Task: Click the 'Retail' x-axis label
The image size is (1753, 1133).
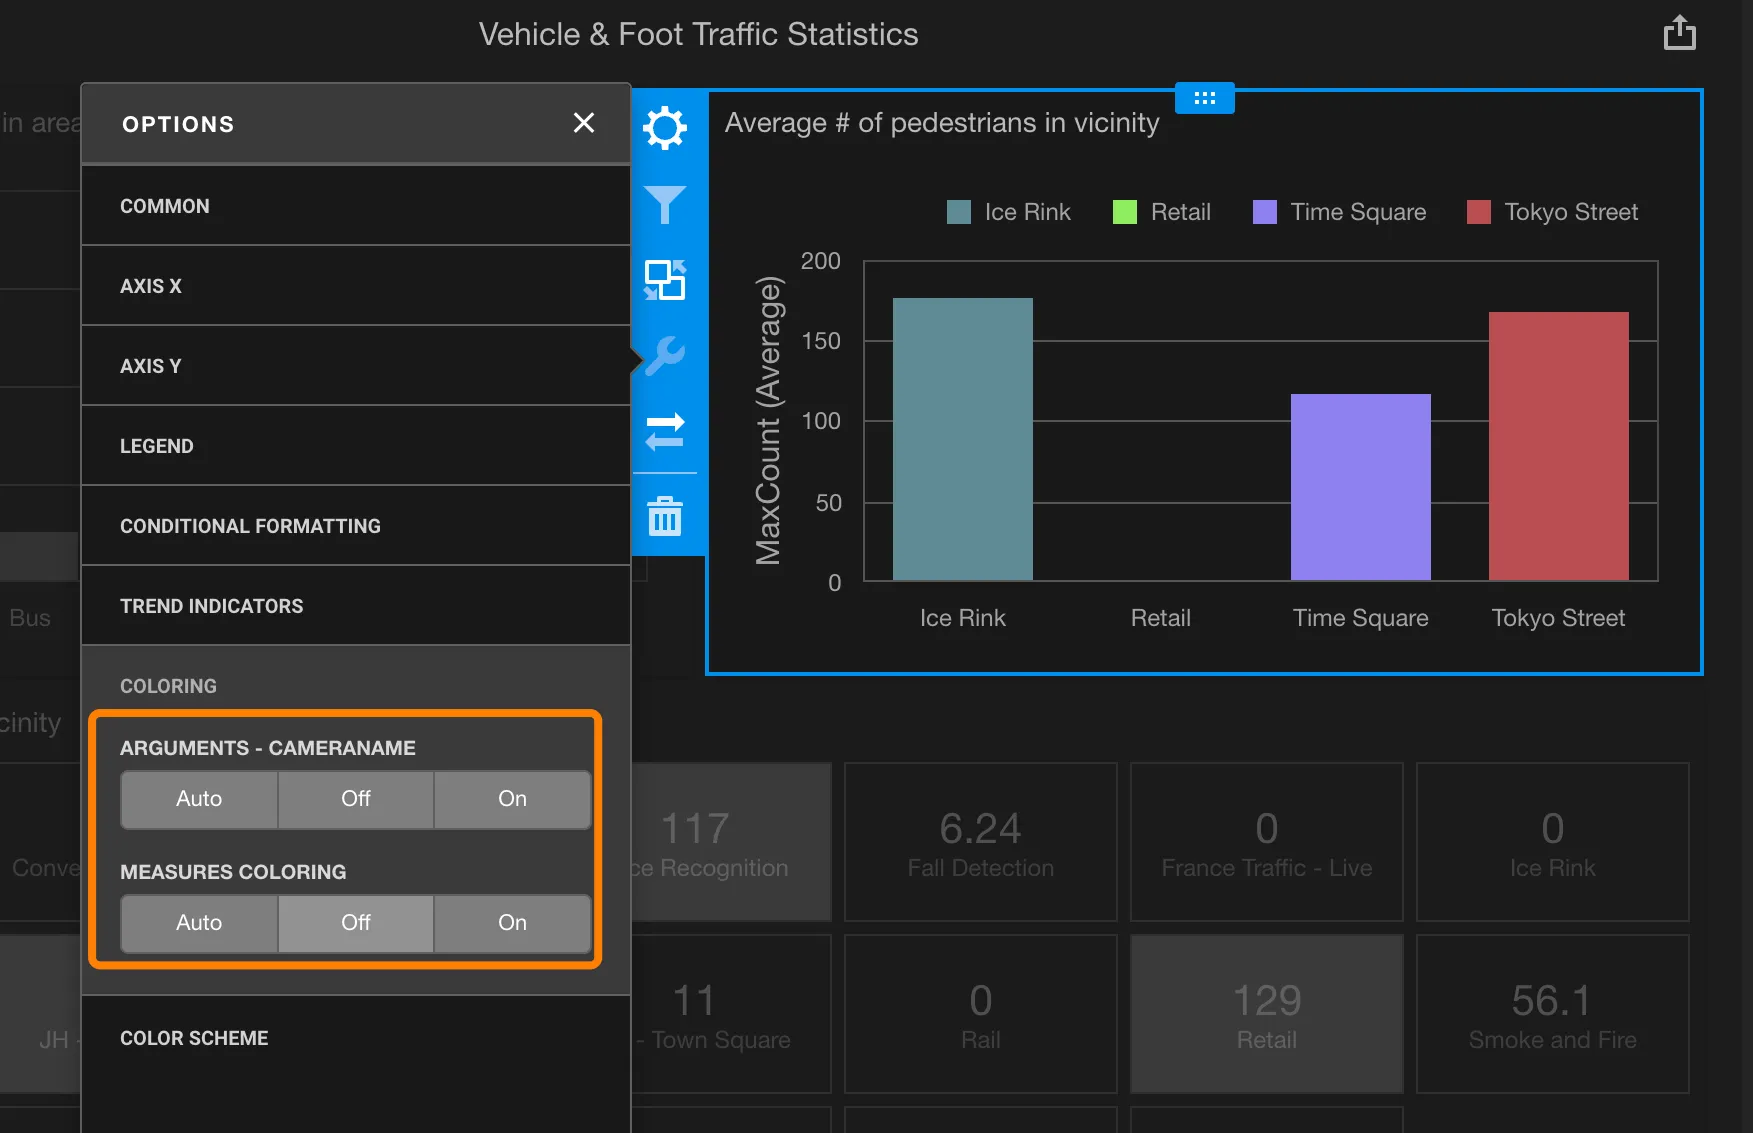Action: pos(1161,618)
